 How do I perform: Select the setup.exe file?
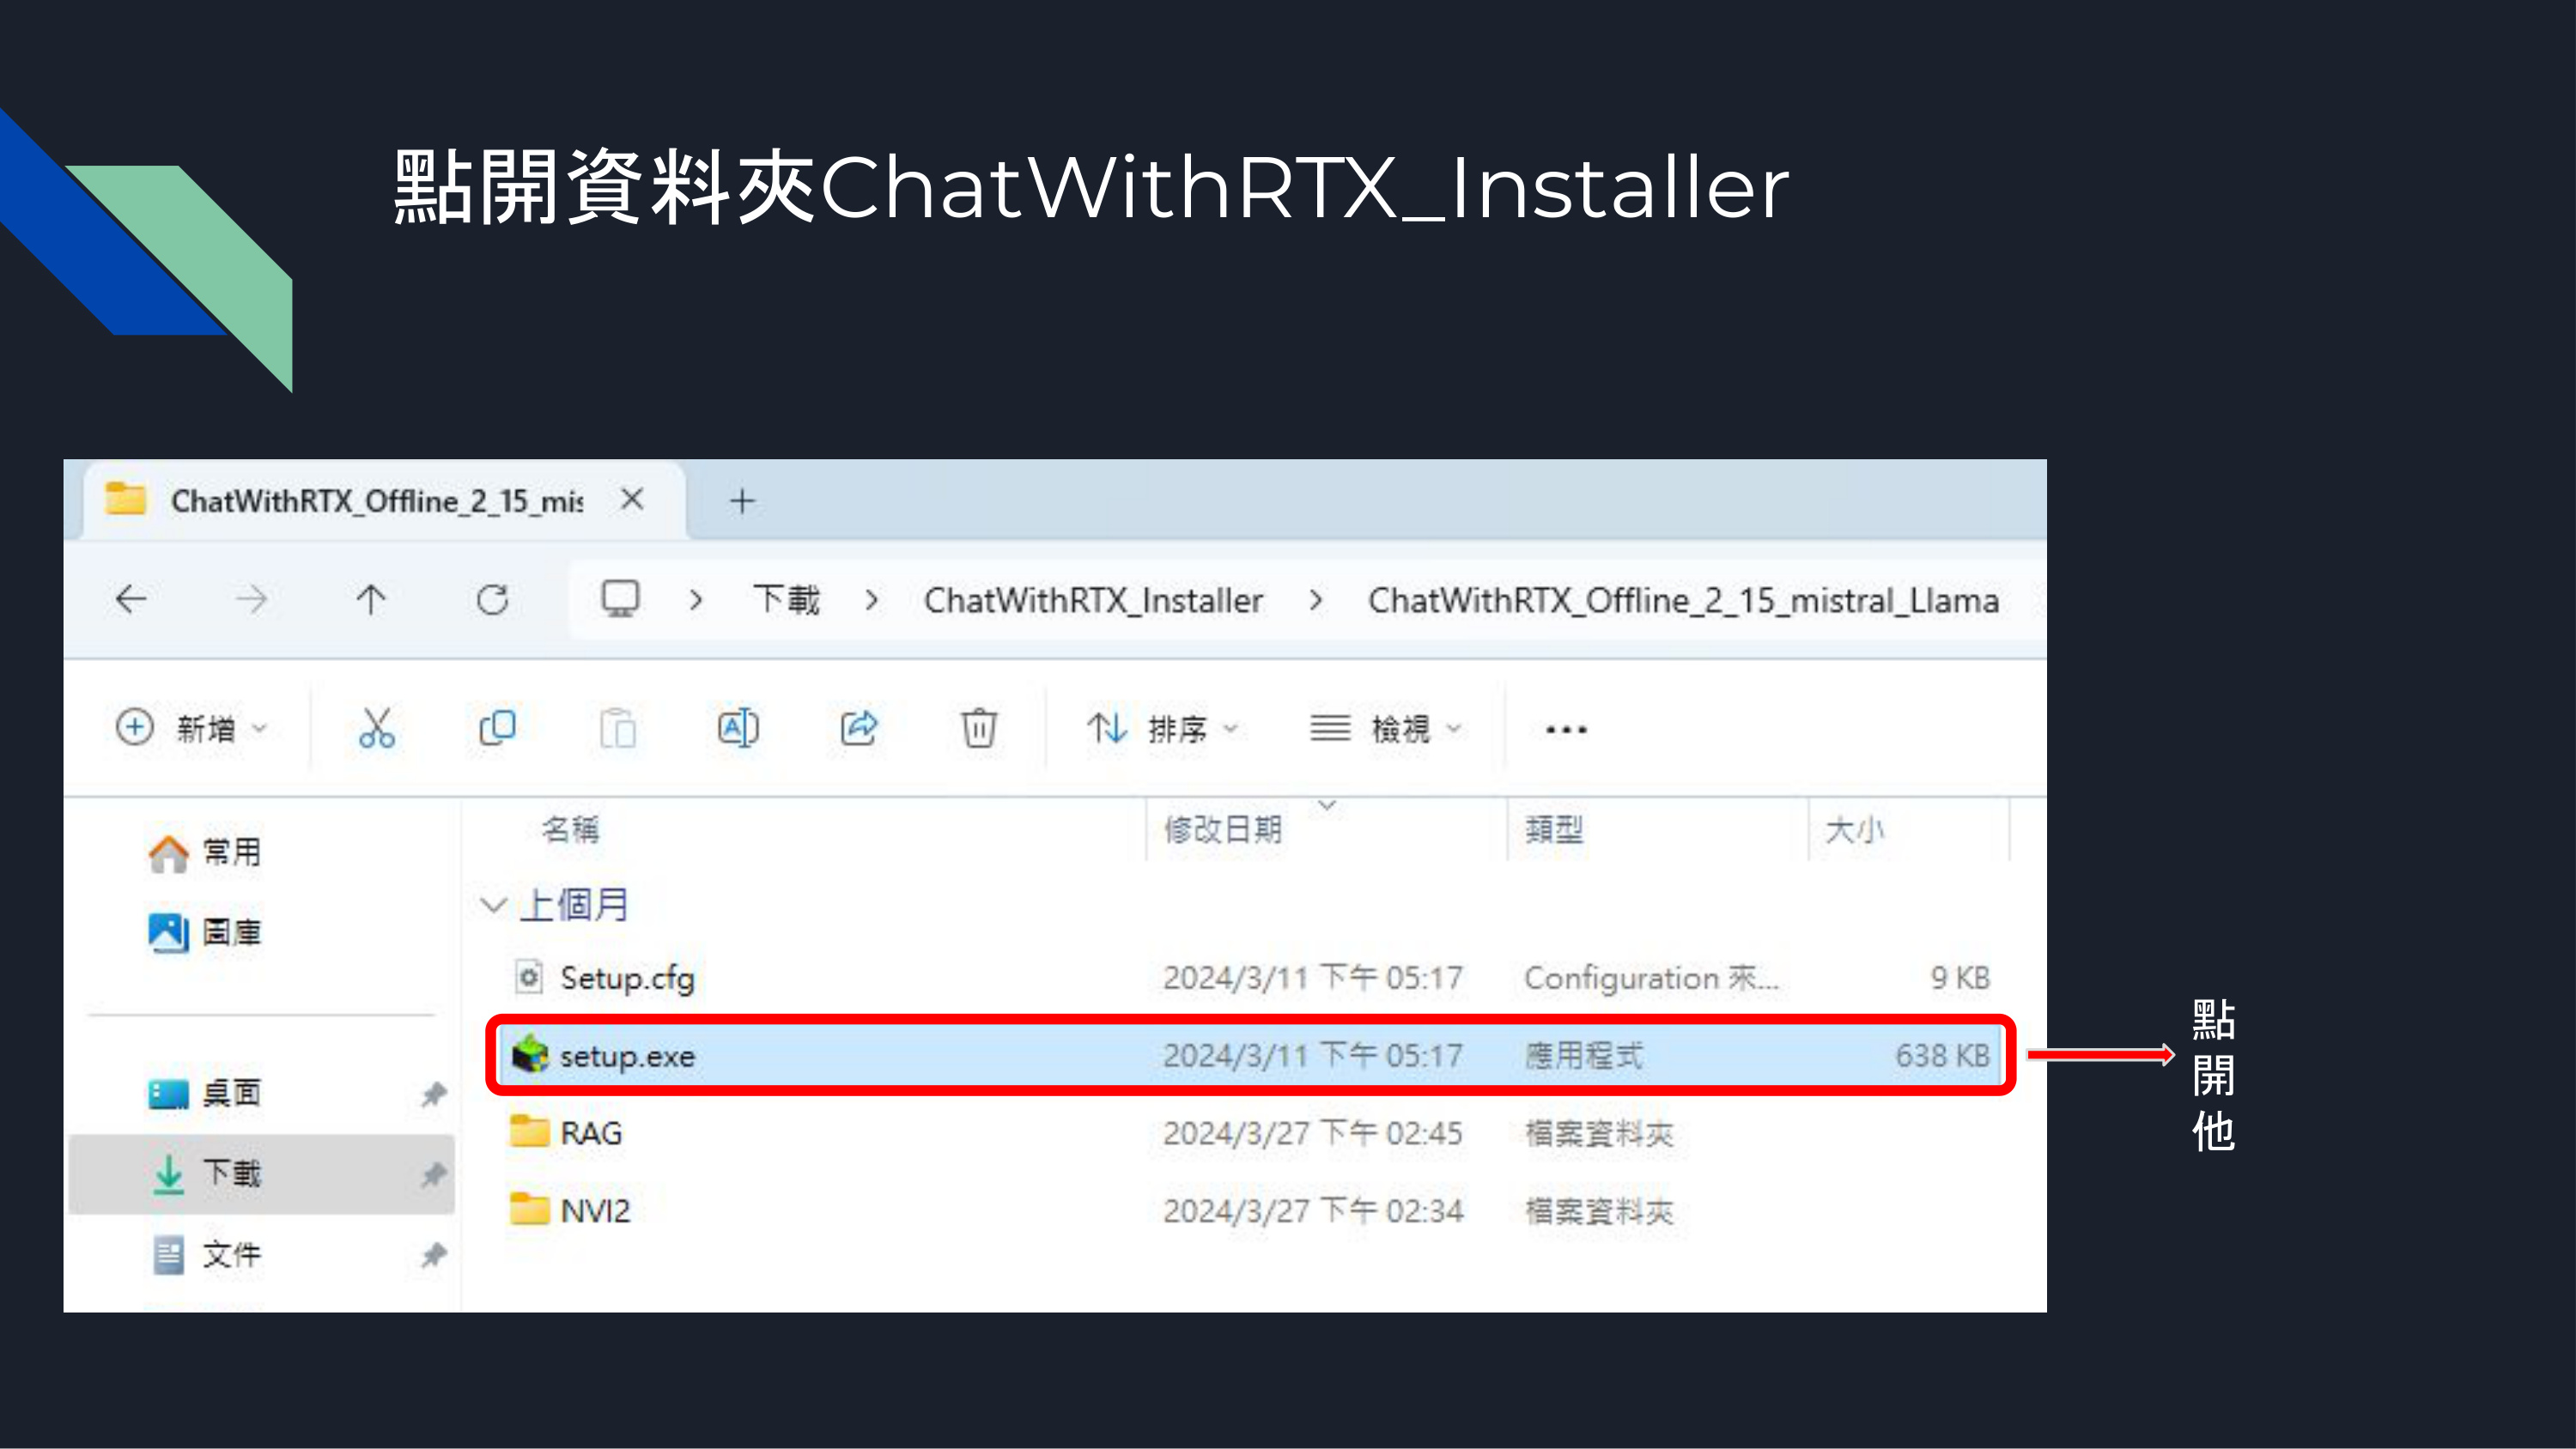pos(1250,1056)
